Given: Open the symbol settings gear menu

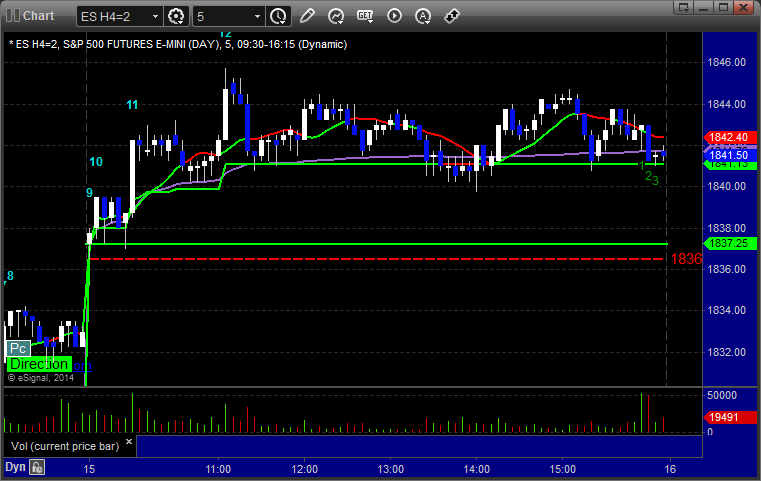Looking at the screenshot, I should point(176,16).
